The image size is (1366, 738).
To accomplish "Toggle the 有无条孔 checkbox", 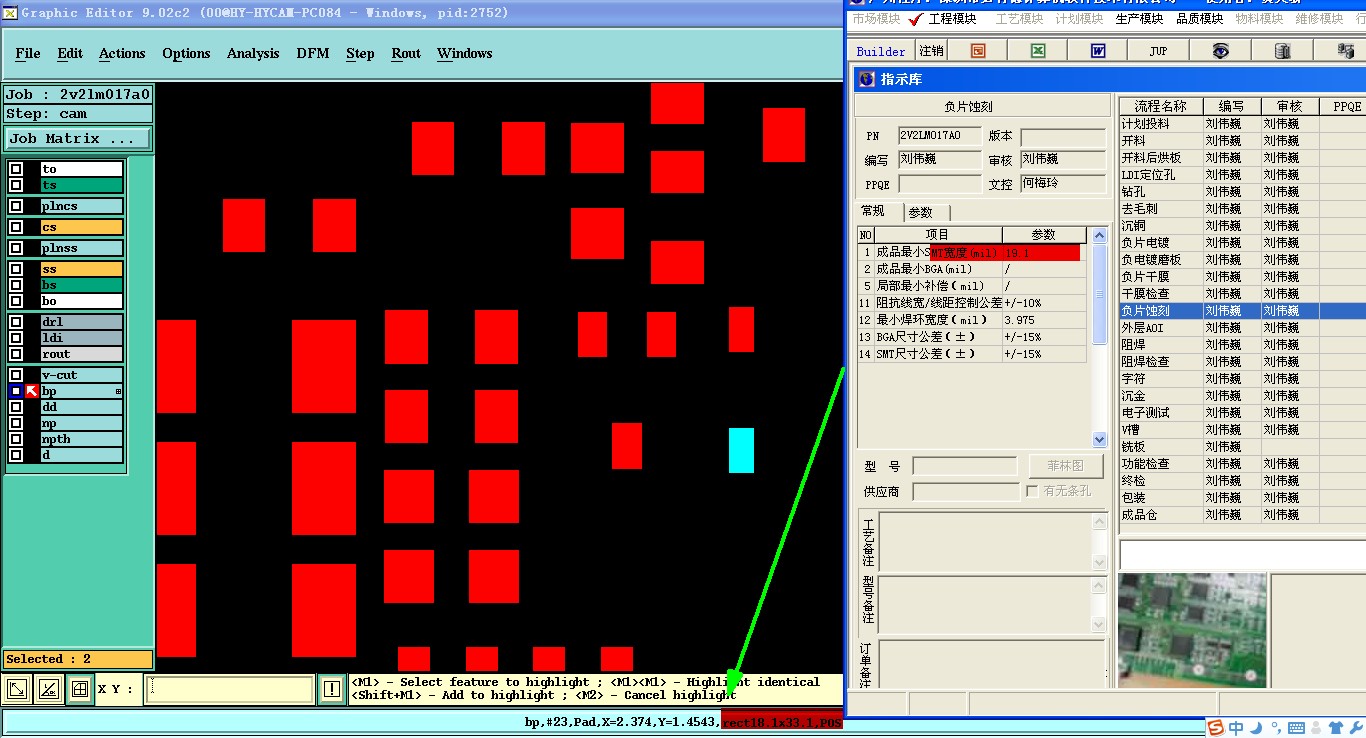I will pos(1032,491).
